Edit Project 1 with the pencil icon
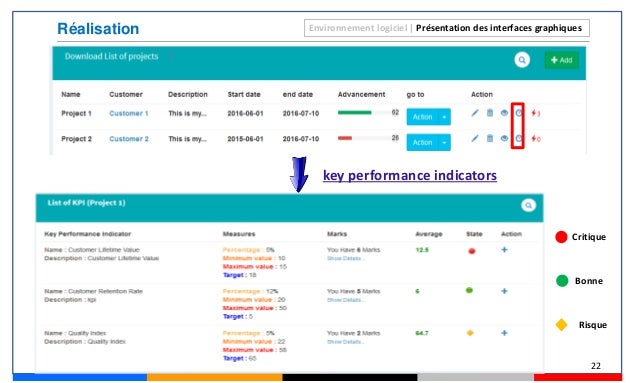This screenshot has height=383, width=638. pos(475,113)
